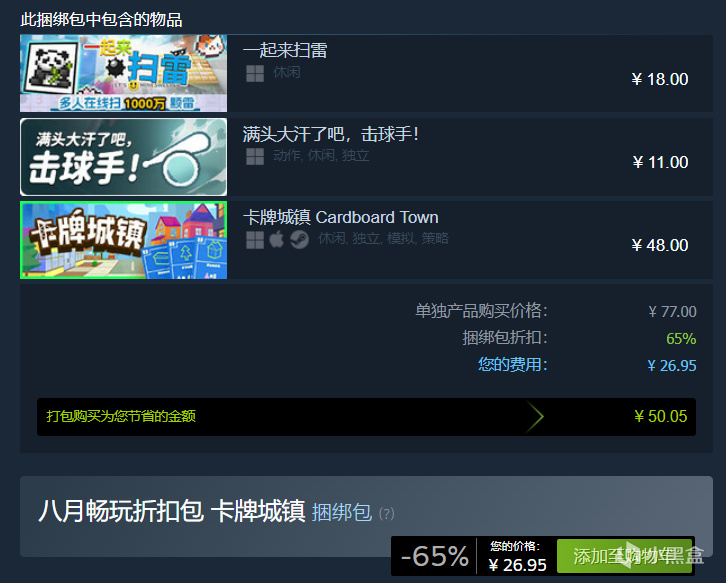Image resolution: width=726 pixels, height=583 pixels.
Task: Click Windows icon under 卡牌城镇 Cardboard Town
Action: click(255, 240)
